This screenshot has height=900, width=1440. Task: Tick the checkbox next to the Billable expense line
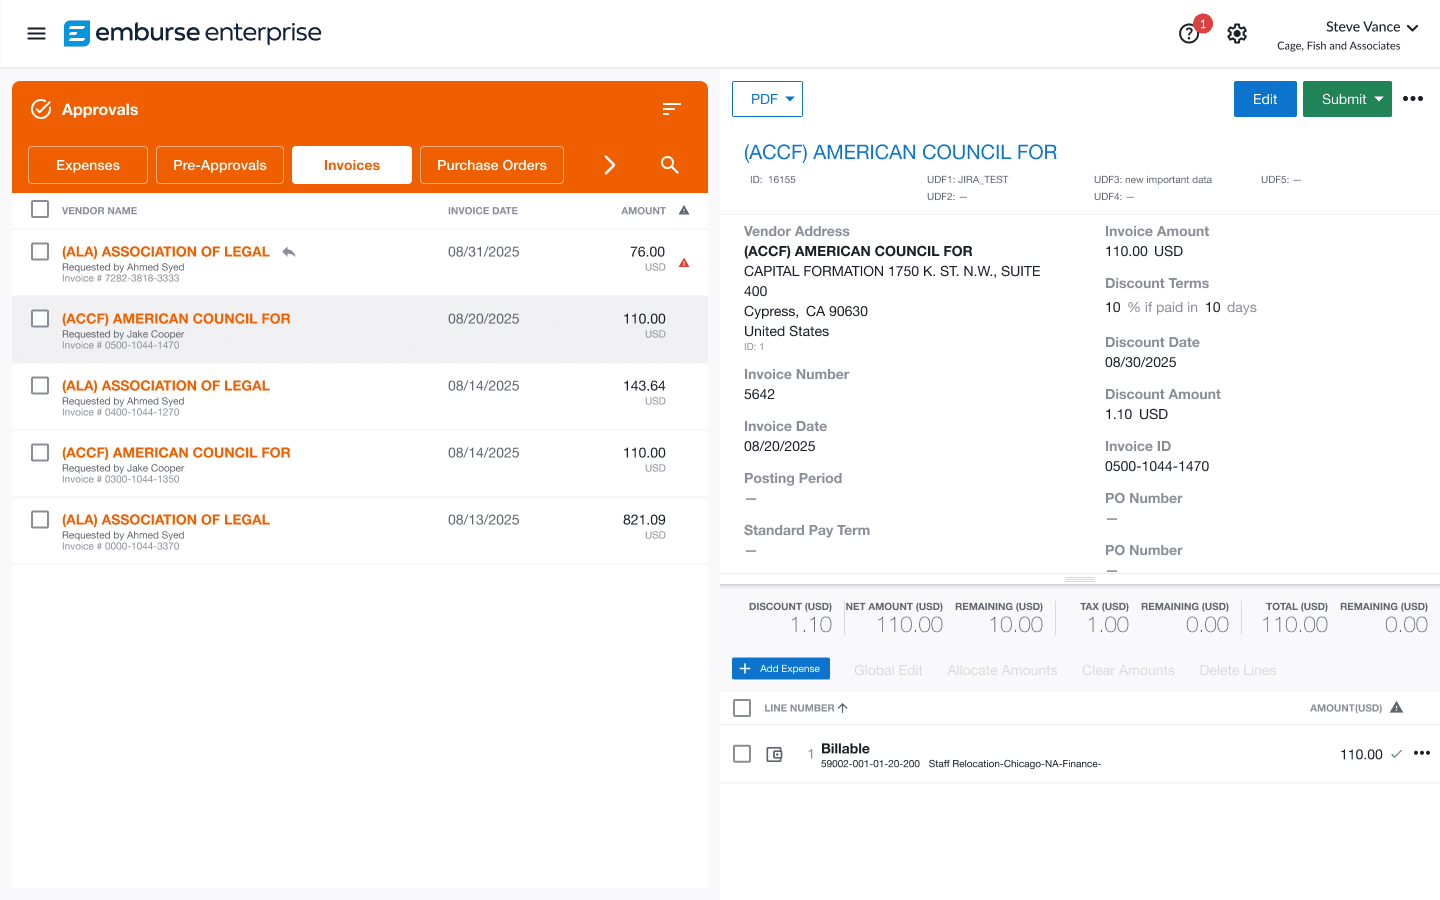(x=741, y=753)
